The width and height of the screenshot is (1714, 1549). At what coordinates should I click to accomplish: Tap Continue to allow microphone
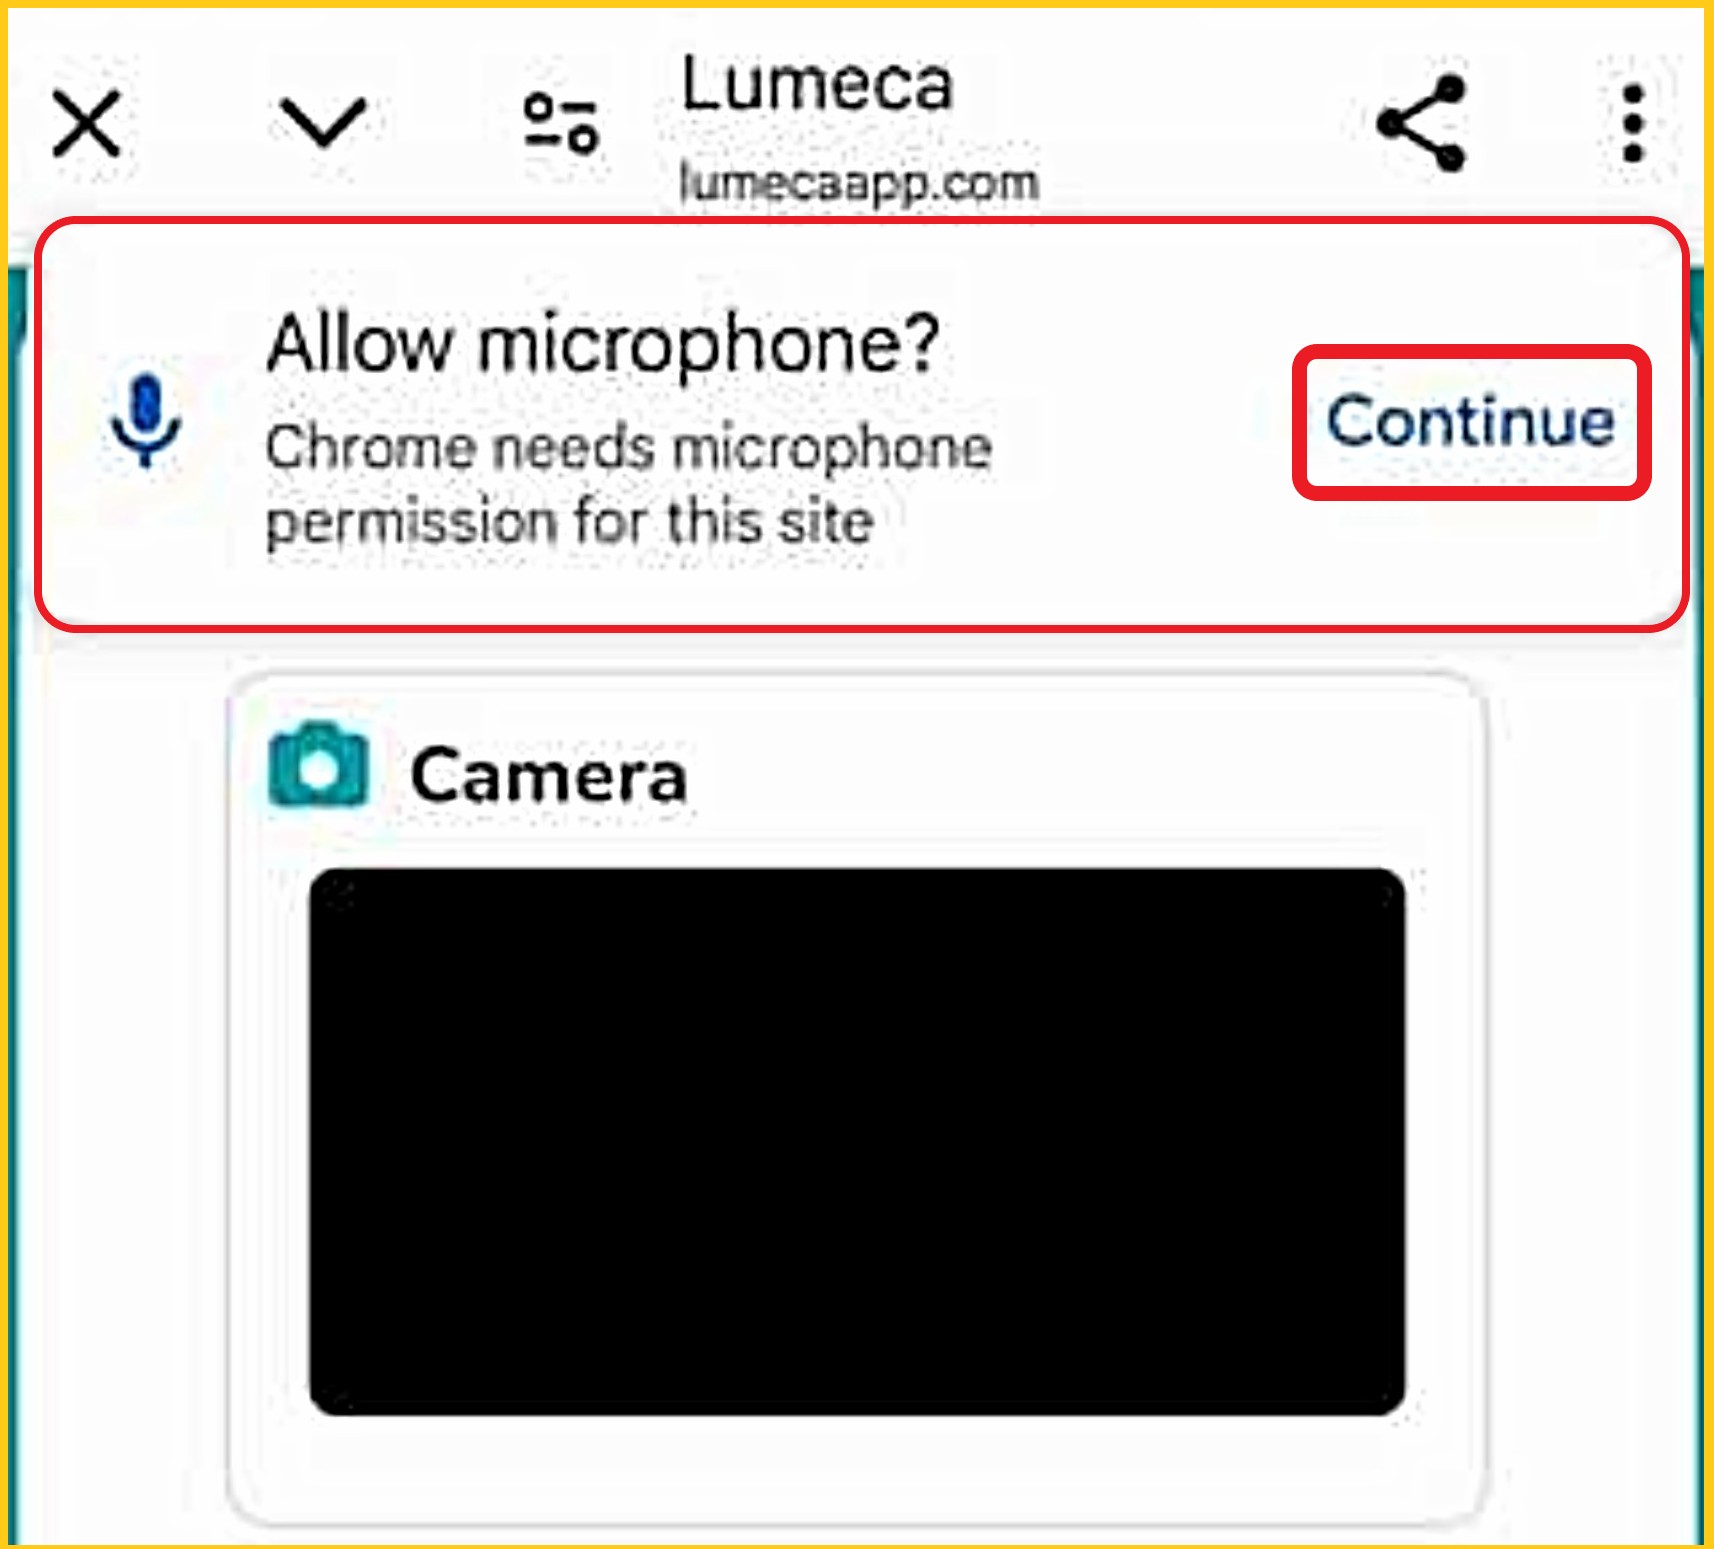1471,422
